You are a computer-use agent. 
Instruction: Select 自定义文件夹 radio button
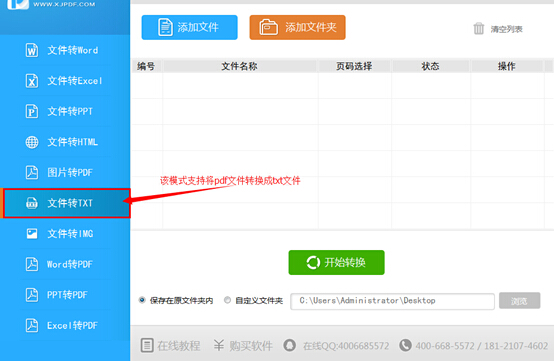[227, 300]
